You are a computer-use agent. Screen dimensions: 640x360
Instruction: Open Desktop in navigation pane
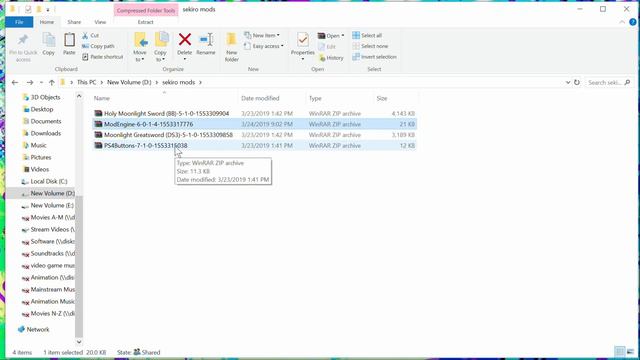coord(38,109)
